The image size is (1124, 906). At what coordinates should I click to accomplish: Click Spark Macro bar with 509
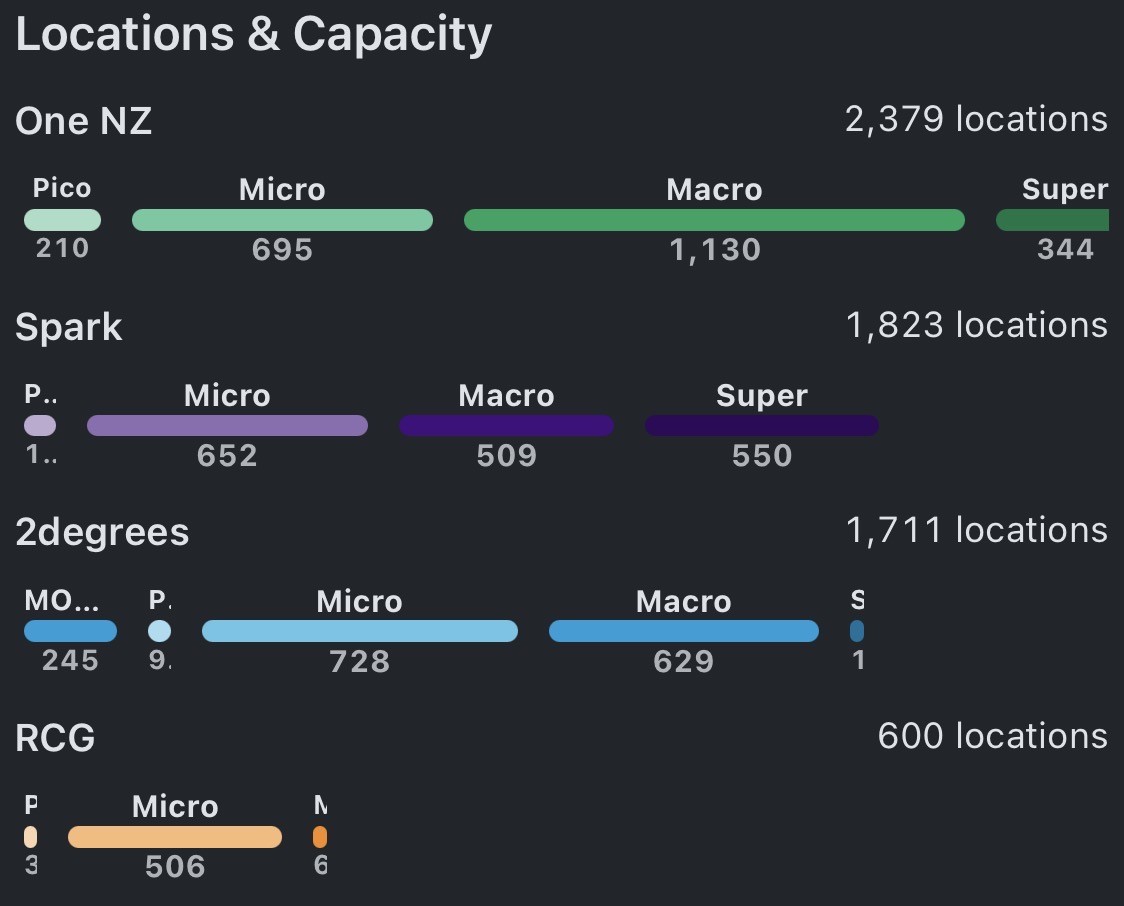(x=506, y=426)
